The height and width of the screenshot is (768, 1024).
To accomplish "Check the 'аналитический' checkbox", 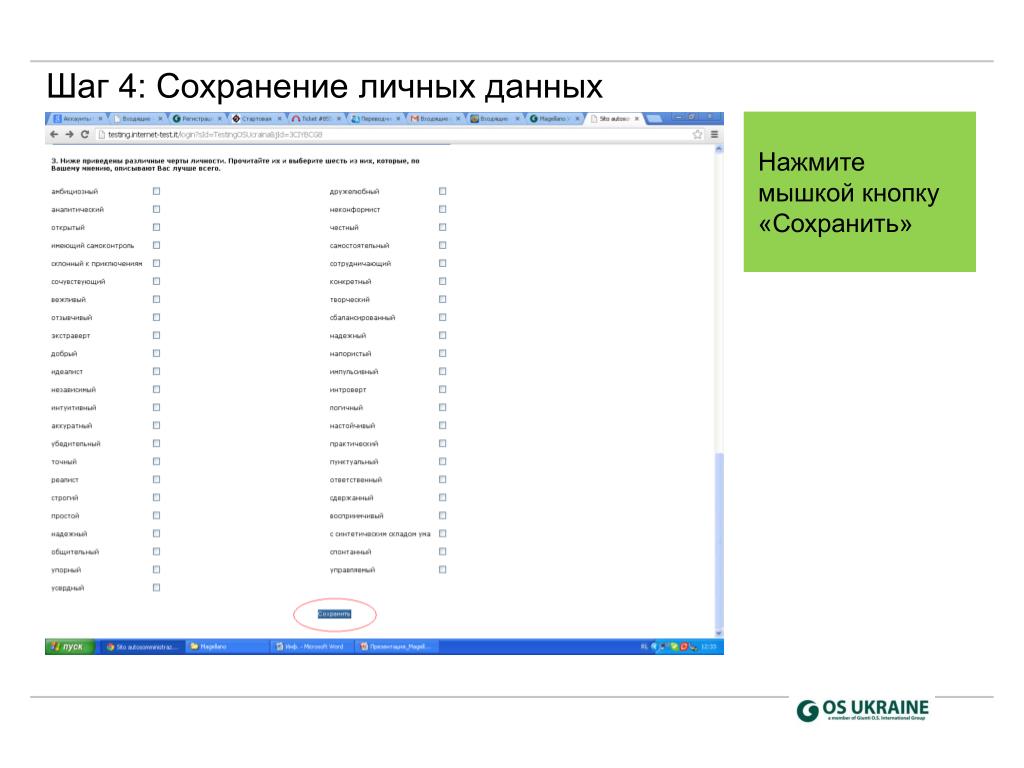I will pos(157,210).
